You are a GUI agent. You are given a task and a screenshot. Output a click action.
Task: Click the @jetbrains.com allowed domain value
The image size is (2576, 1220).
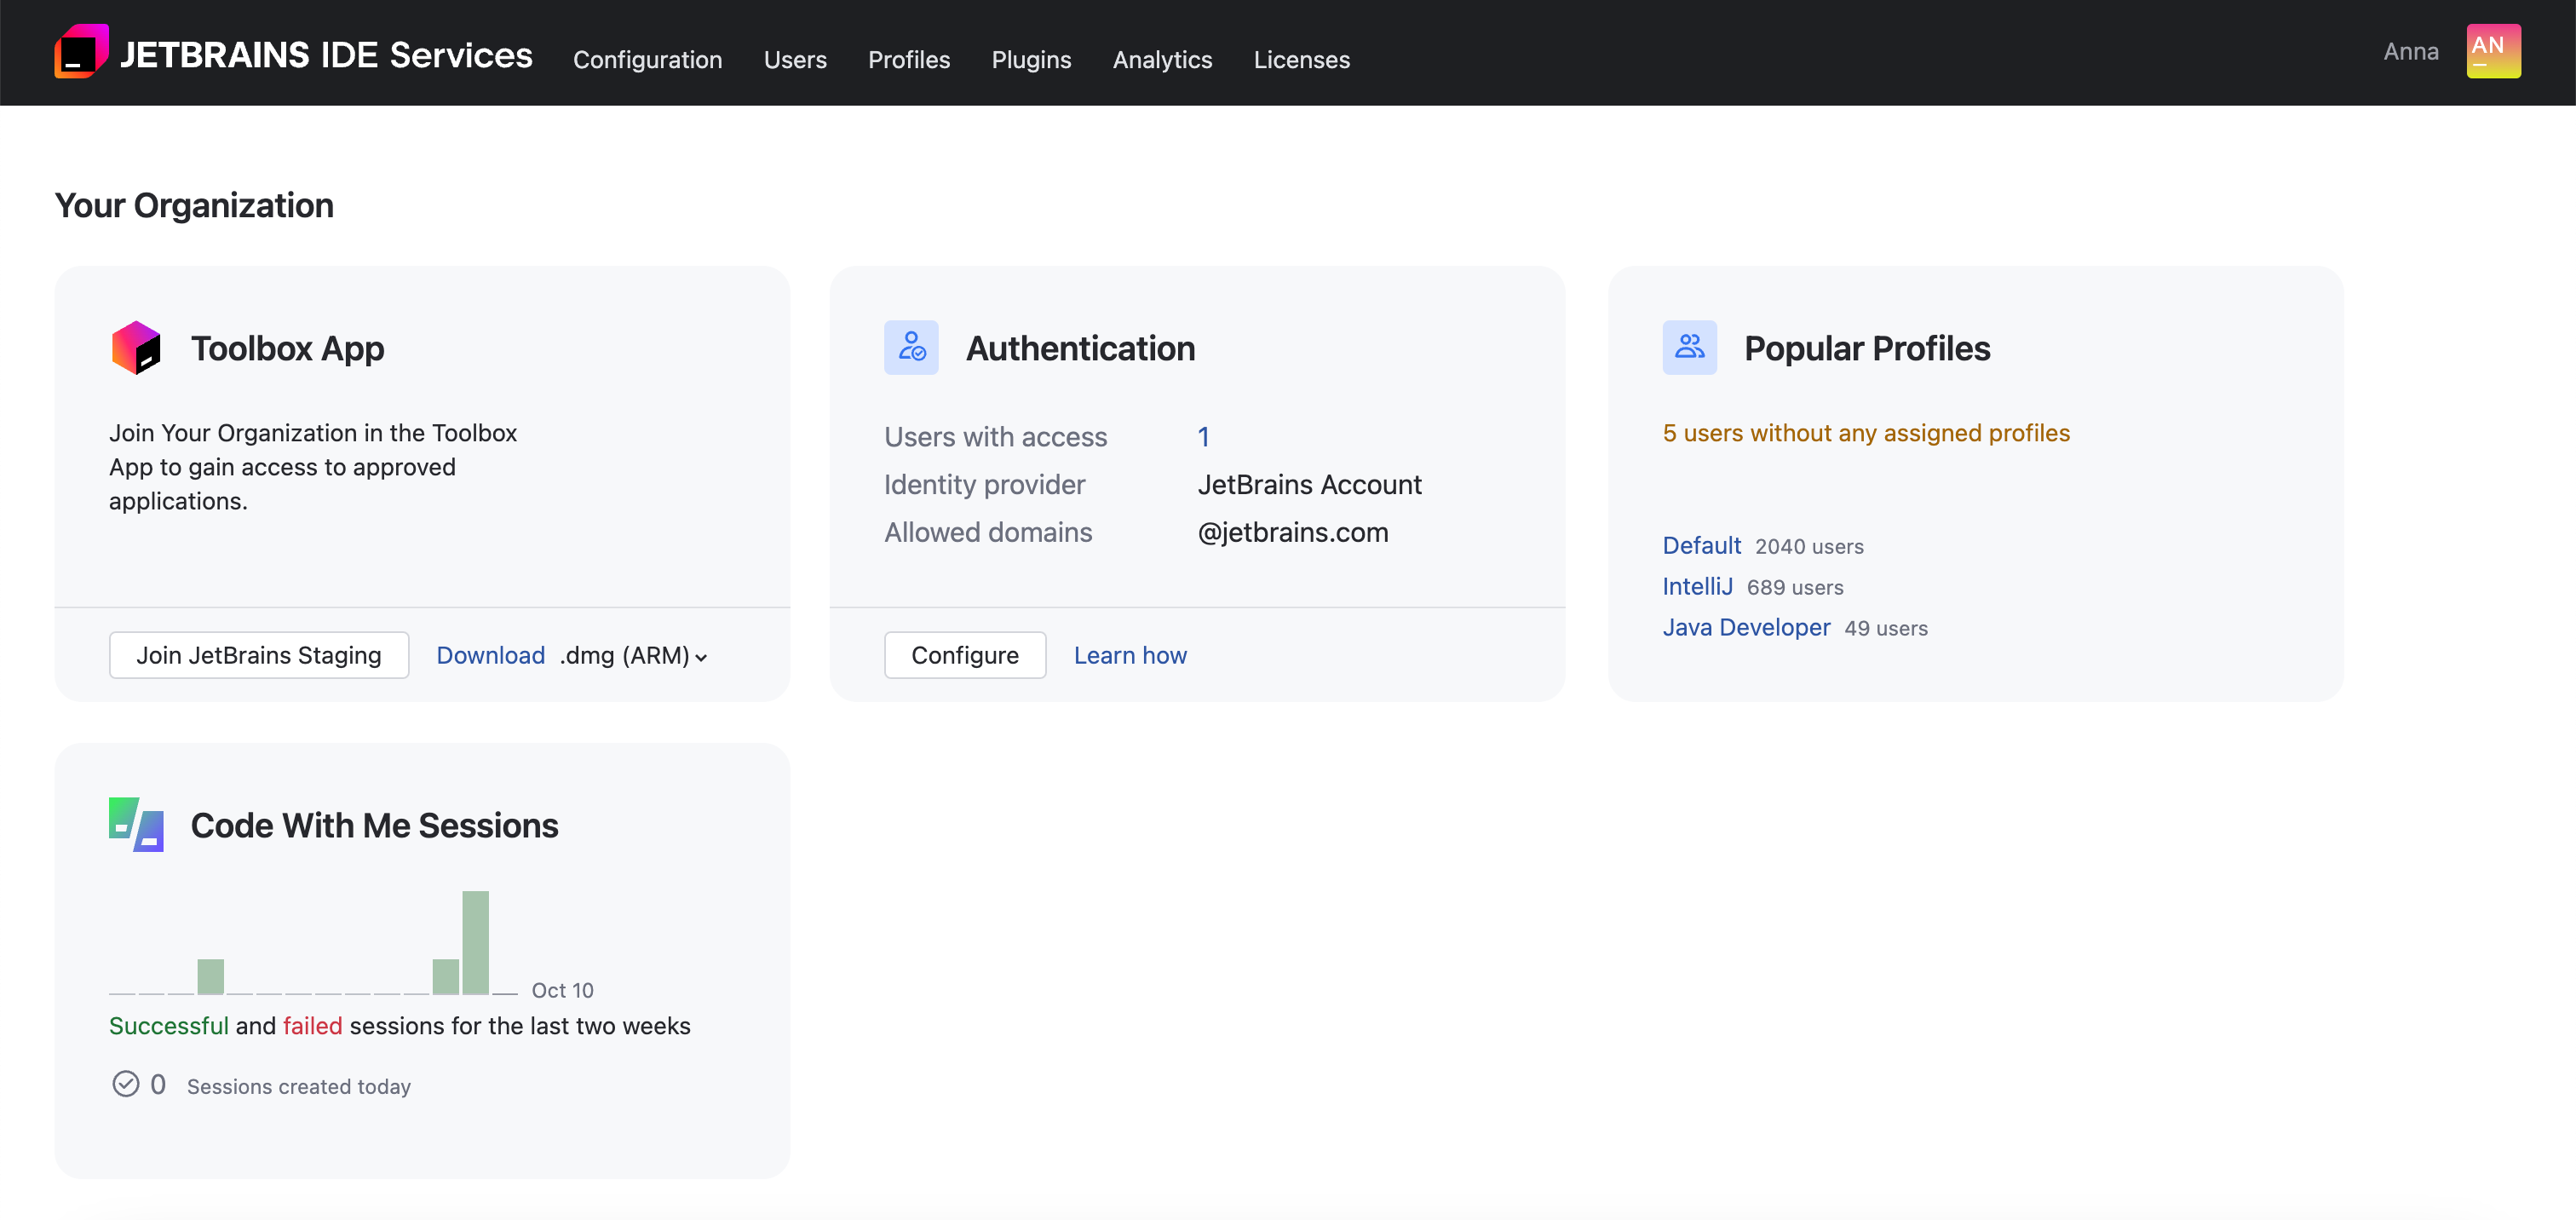point(1292,532)
